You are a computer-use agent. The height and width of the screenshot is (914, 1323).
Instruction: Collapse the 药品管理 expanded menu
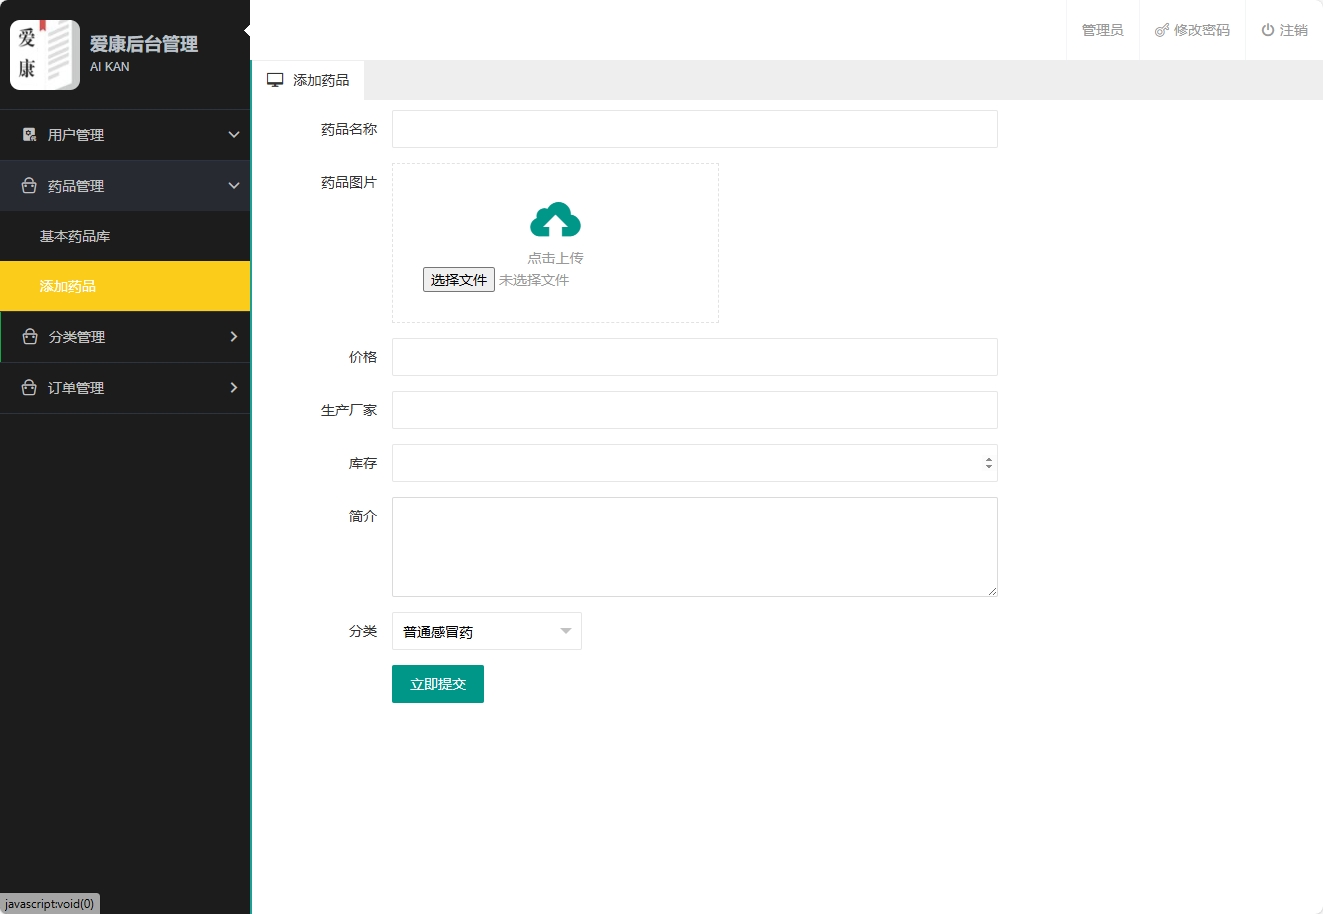pyautogui.click(x=234, y=186)
